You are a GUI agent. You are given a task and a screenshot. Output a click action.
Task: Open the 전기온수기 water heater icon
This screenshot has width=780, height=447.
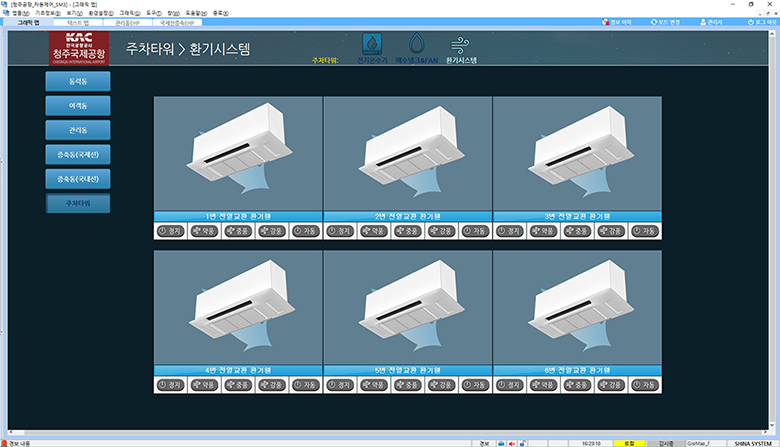(x=372, y=44)
